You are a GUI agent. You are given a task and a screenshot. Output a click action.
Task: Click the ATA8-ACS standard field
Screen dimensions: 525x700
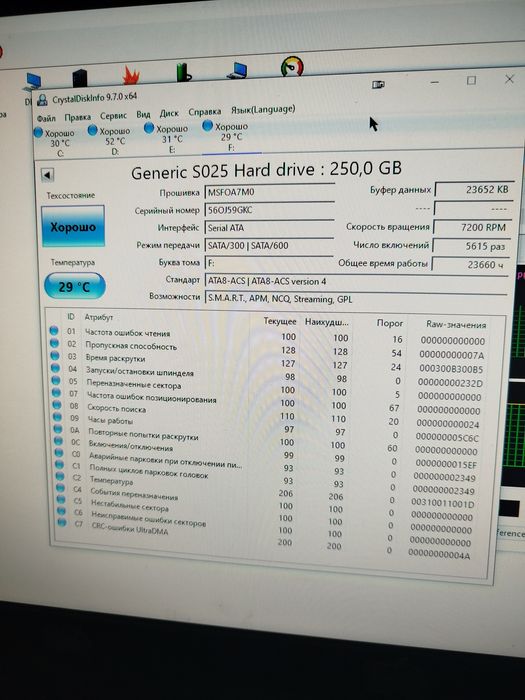356,281
